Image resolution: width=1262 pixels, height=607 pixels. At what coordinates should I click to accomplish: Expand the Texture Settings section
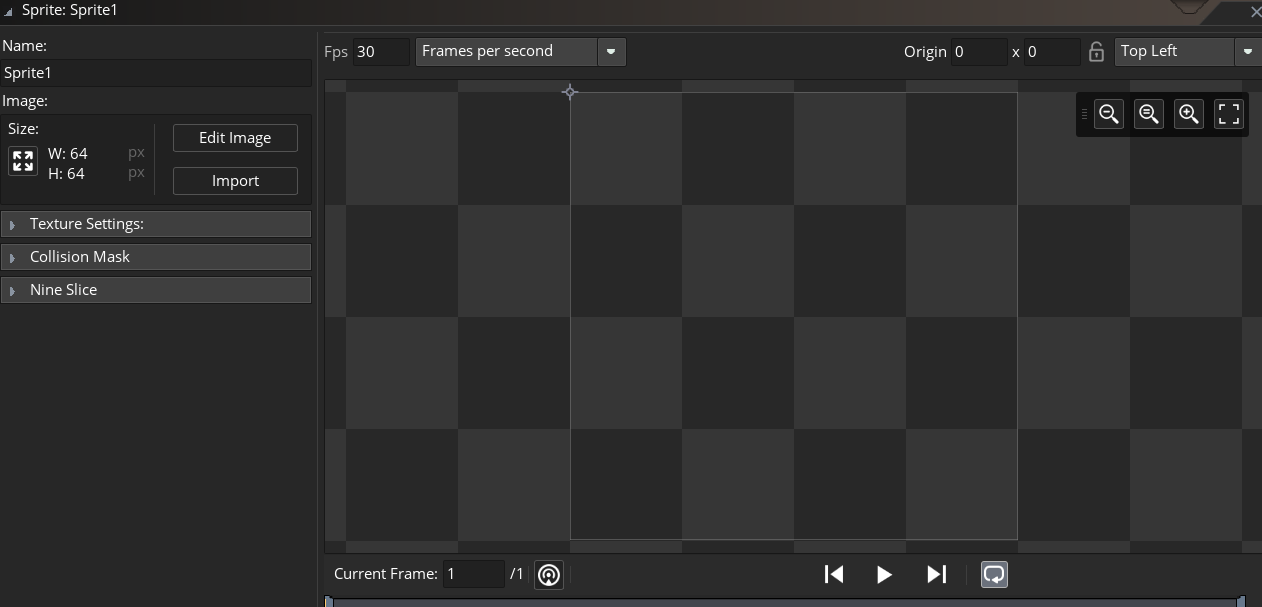click(x=156, y=224)
